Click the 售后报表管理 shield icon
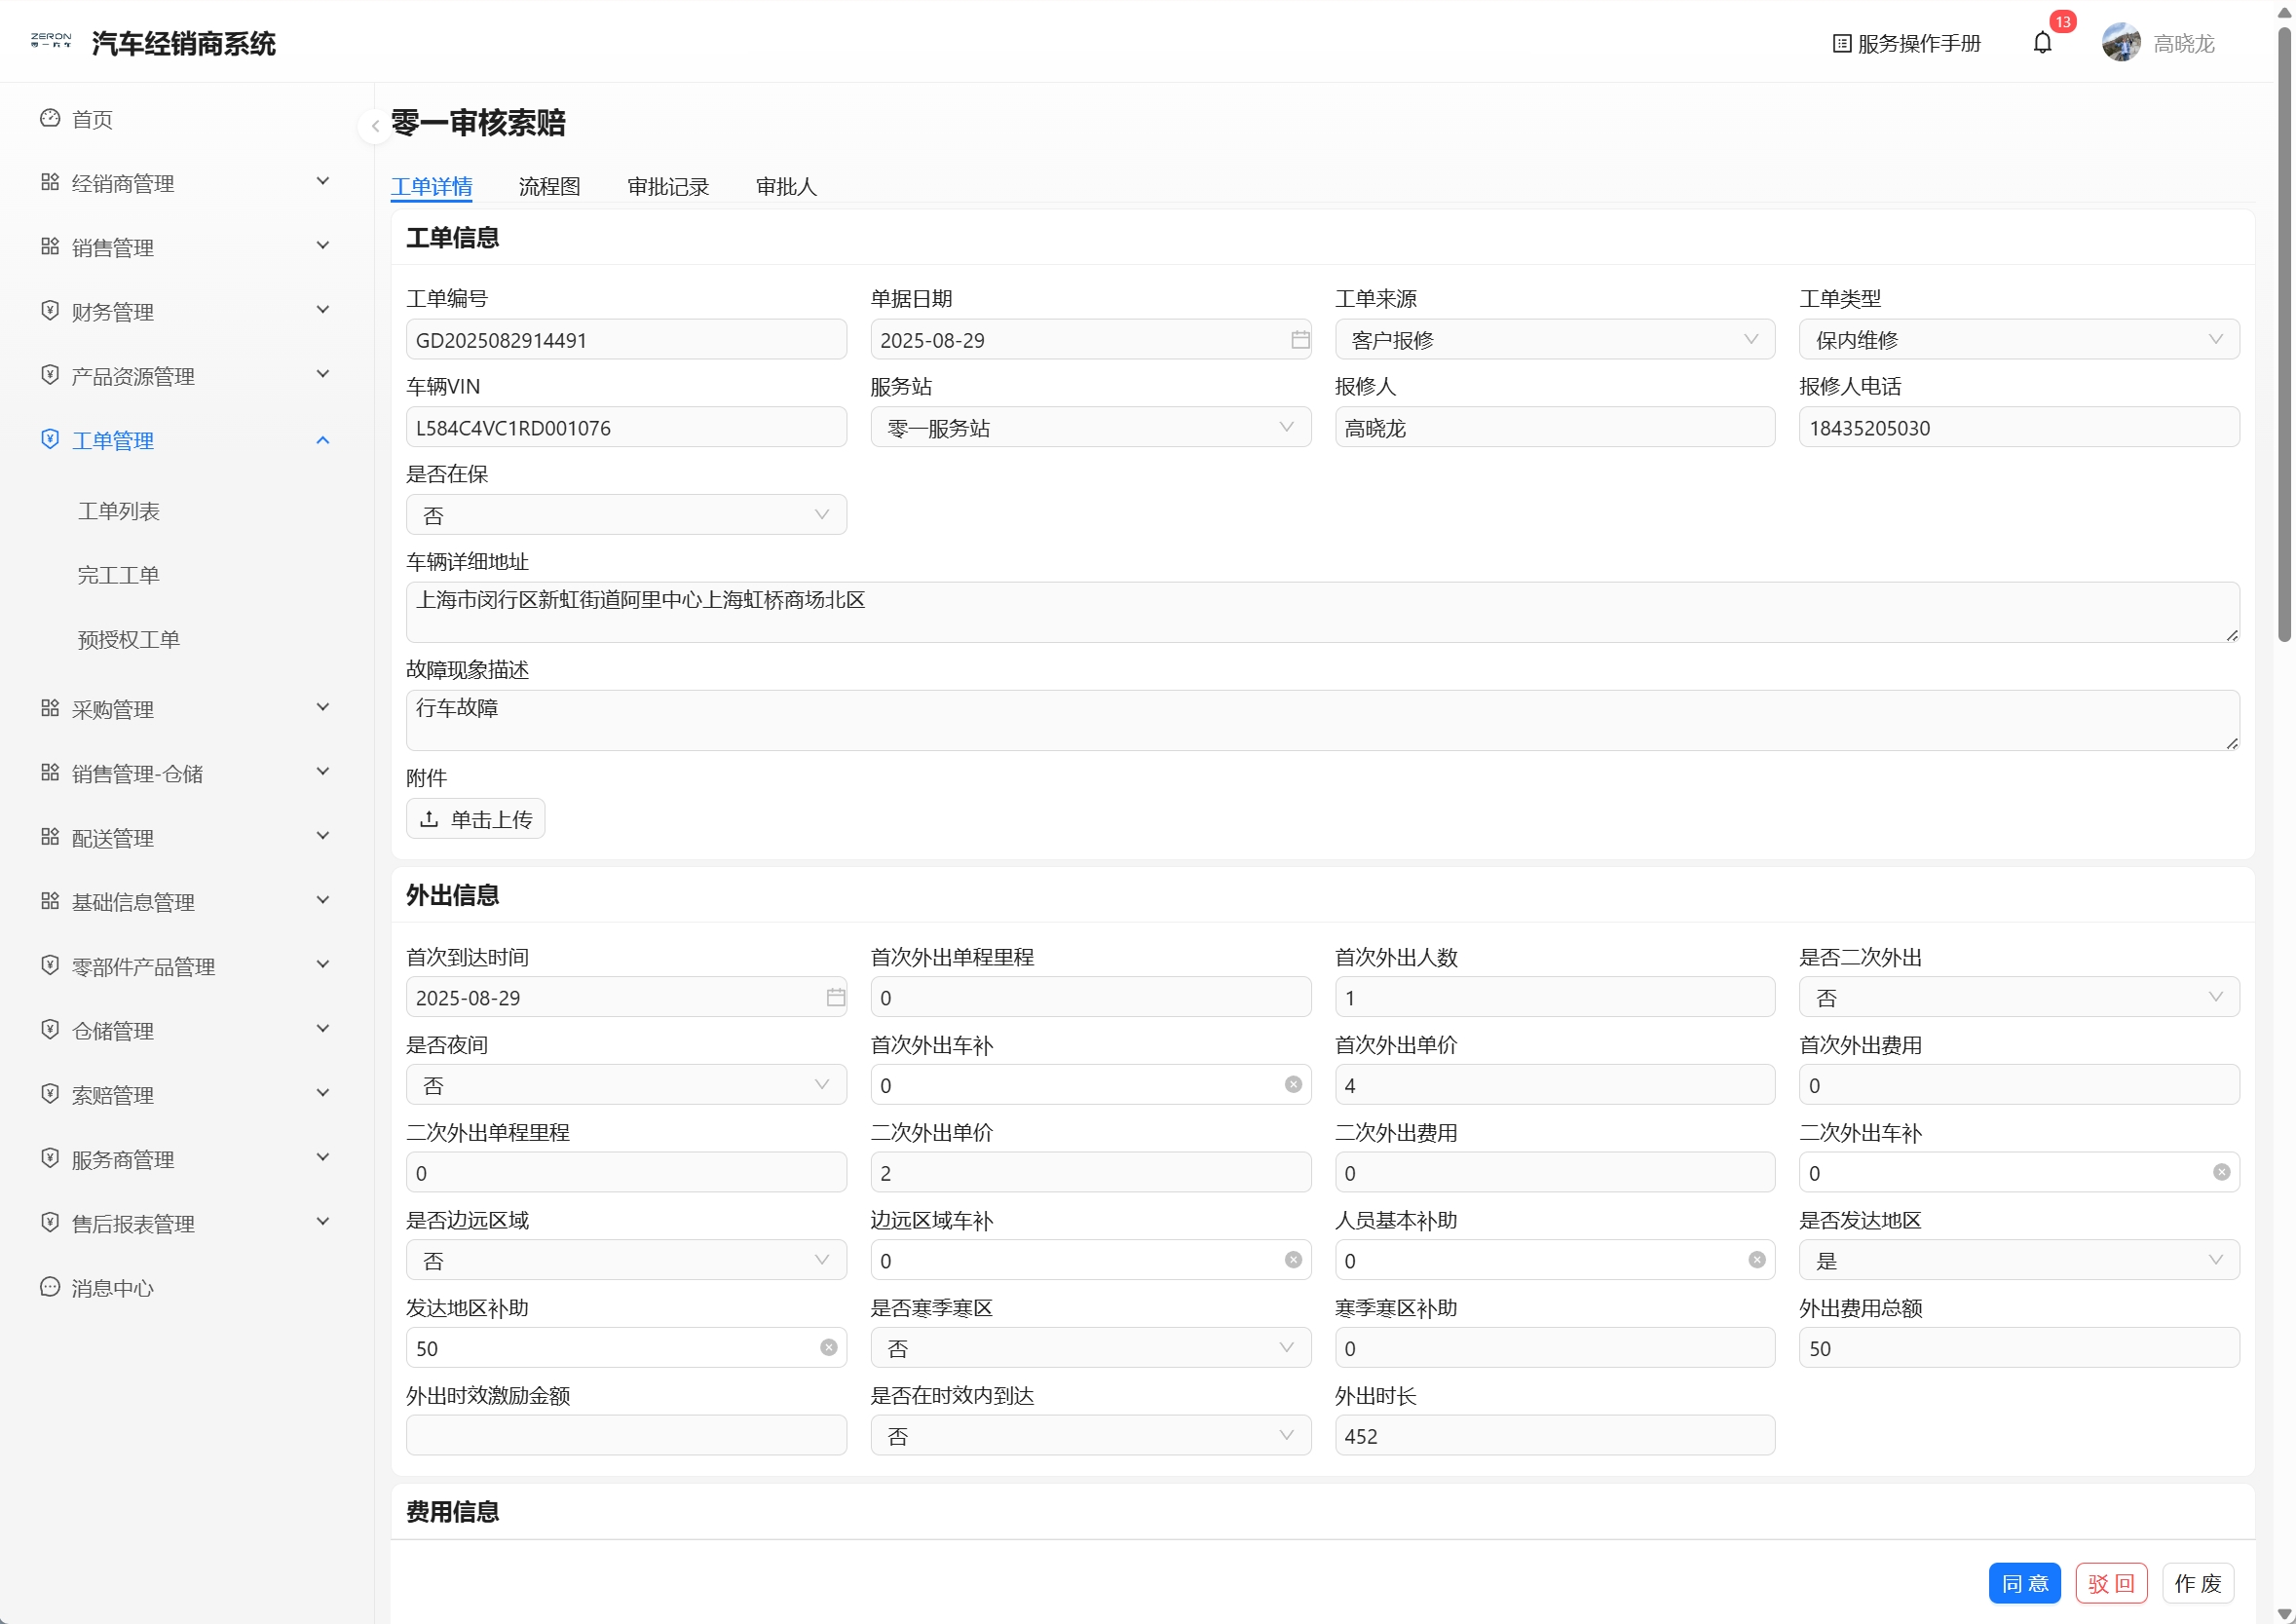The width and height of the screenshot is (2296, 1624). (50, 1223)
